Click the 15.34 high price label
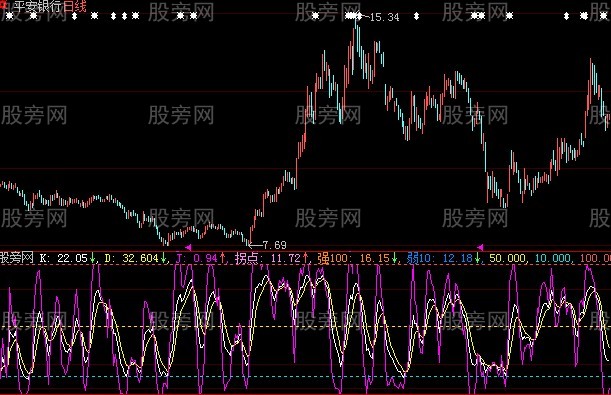 point(385,17)
